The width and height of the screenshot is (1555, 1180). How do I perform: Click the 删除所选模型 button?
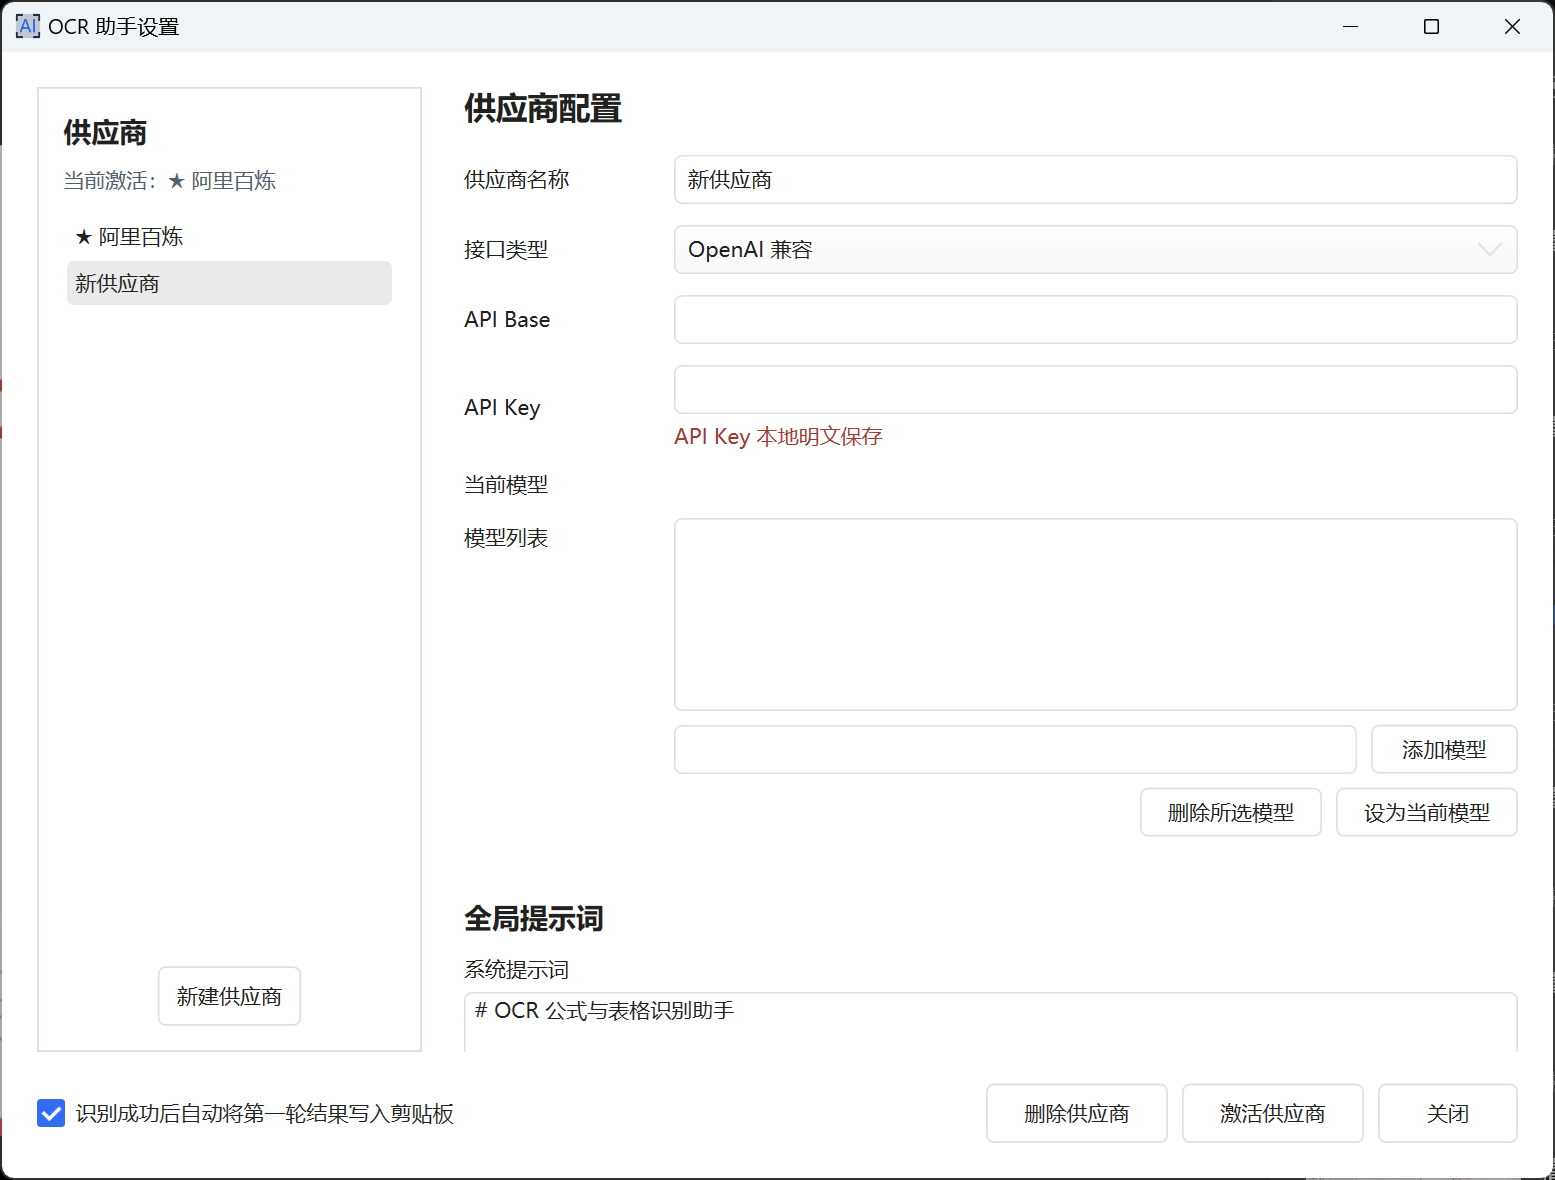coord(1231,813)
